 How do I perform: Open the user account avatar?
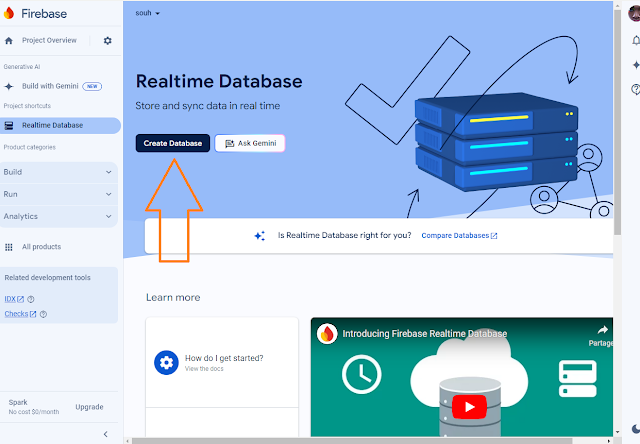pos(634,13)
